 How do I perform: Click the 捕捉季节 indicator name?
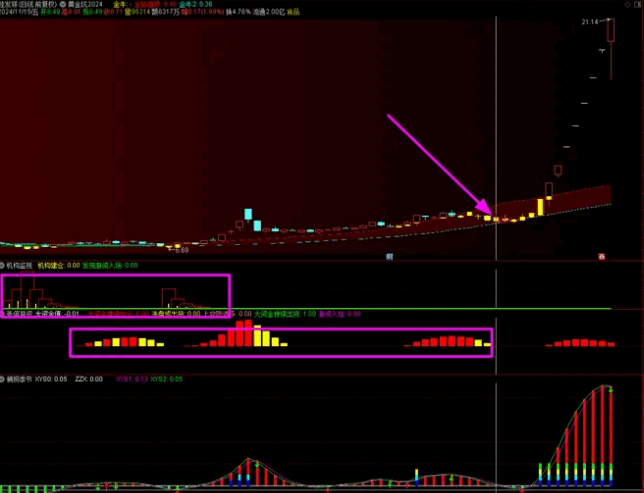(19, 380)
